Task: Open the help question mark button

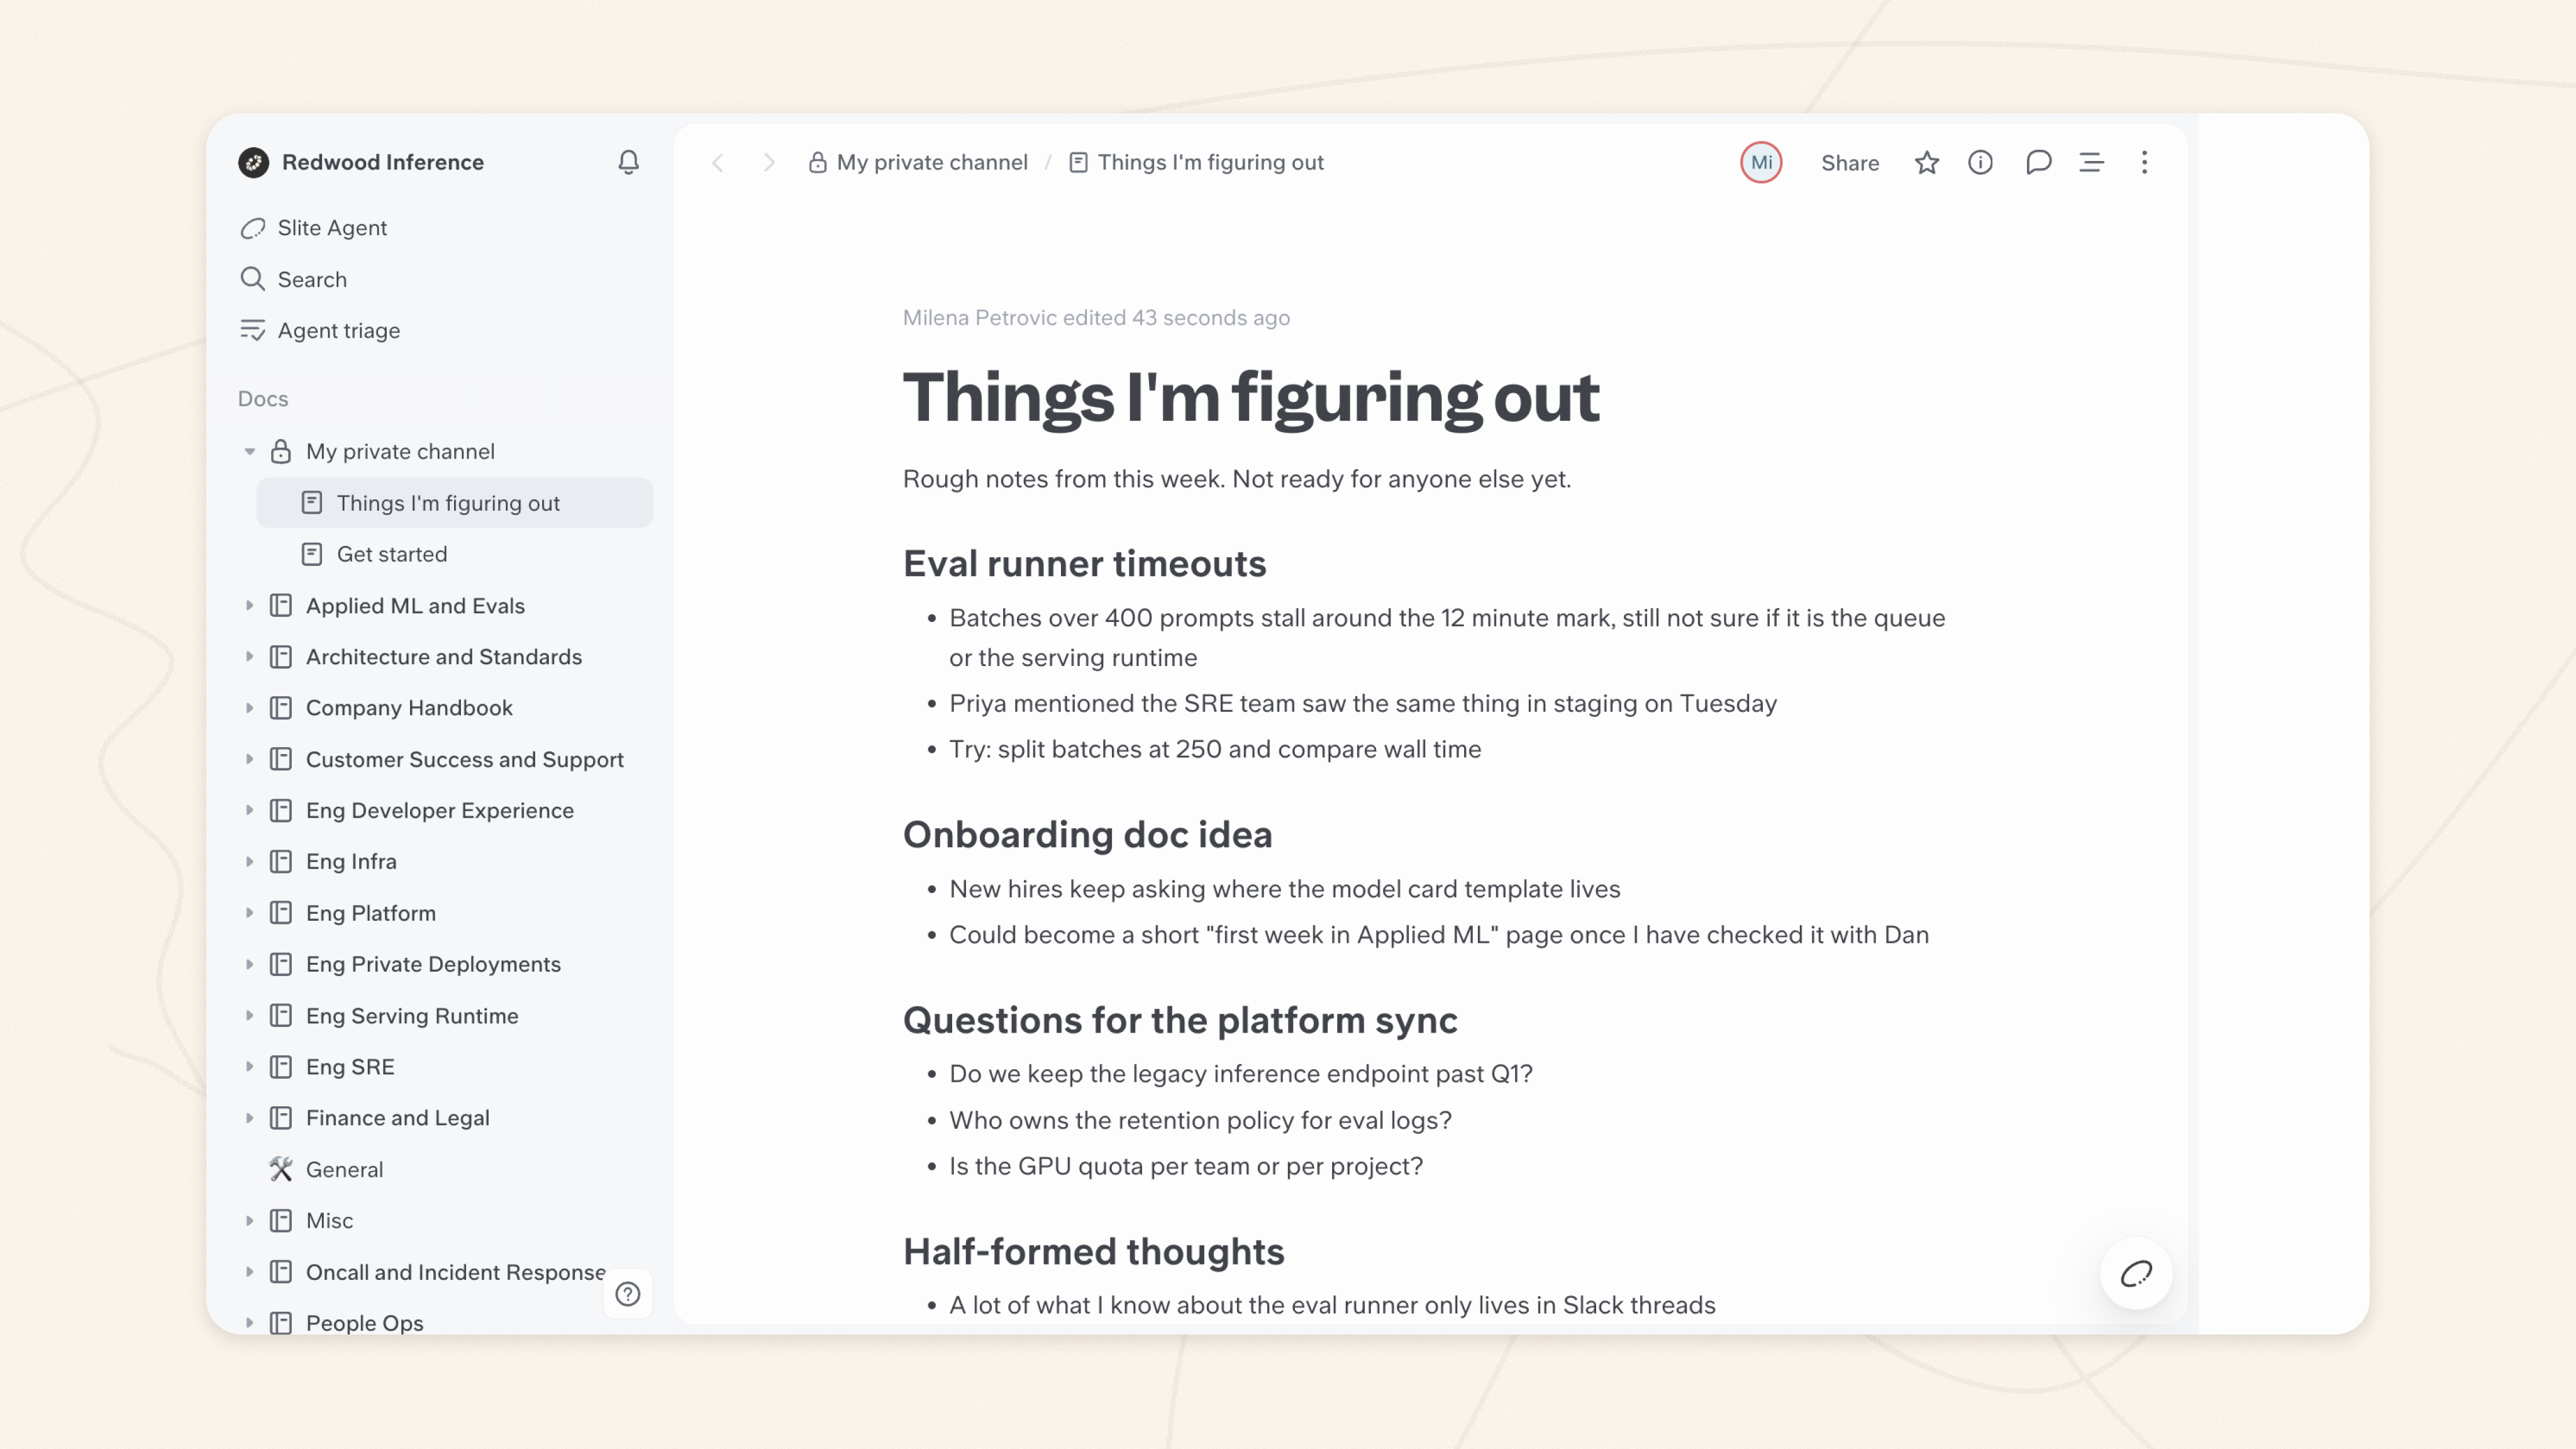Action: (x=628, y=1294)
